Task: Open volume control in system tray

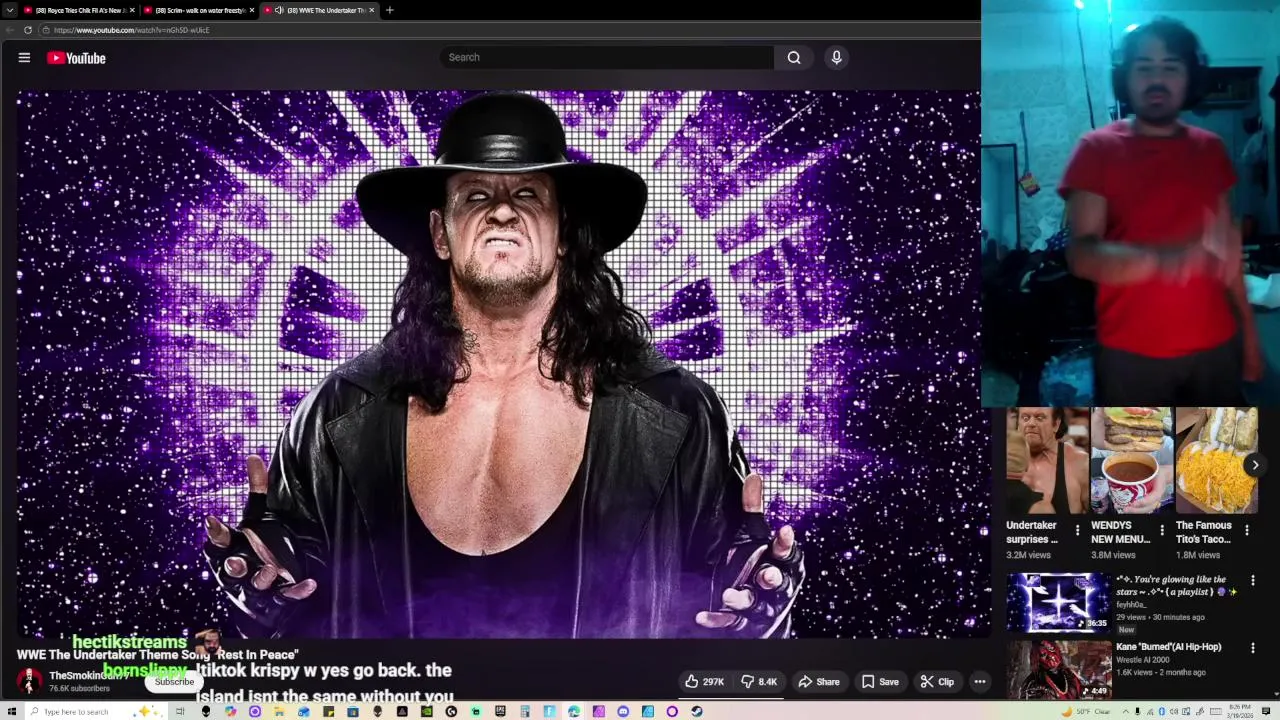Action: pos(1174,711)
